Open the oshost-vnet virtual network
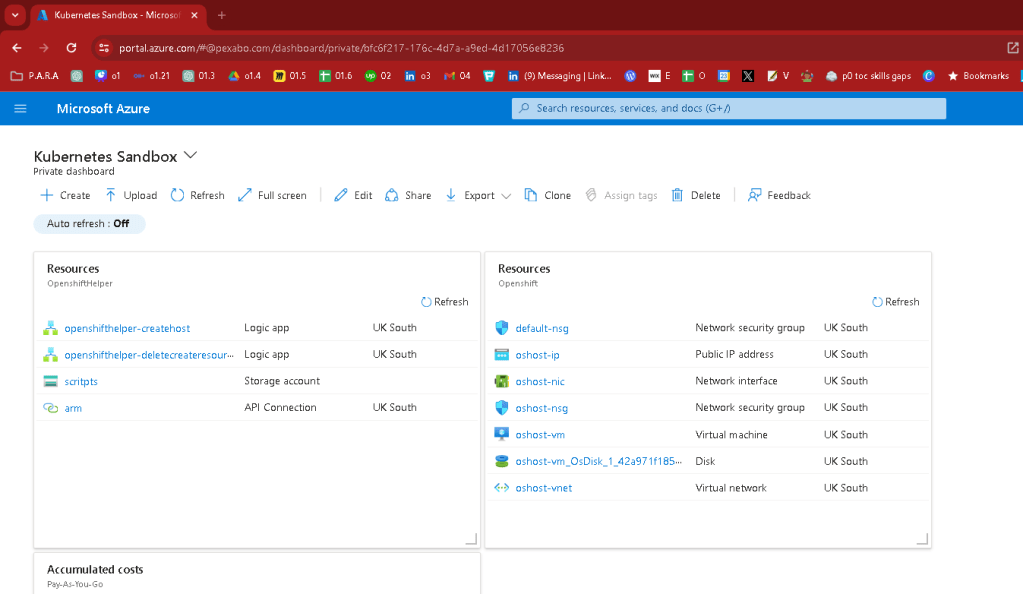The height and width of the screenshot is (594, 1023). pos(543,488)
